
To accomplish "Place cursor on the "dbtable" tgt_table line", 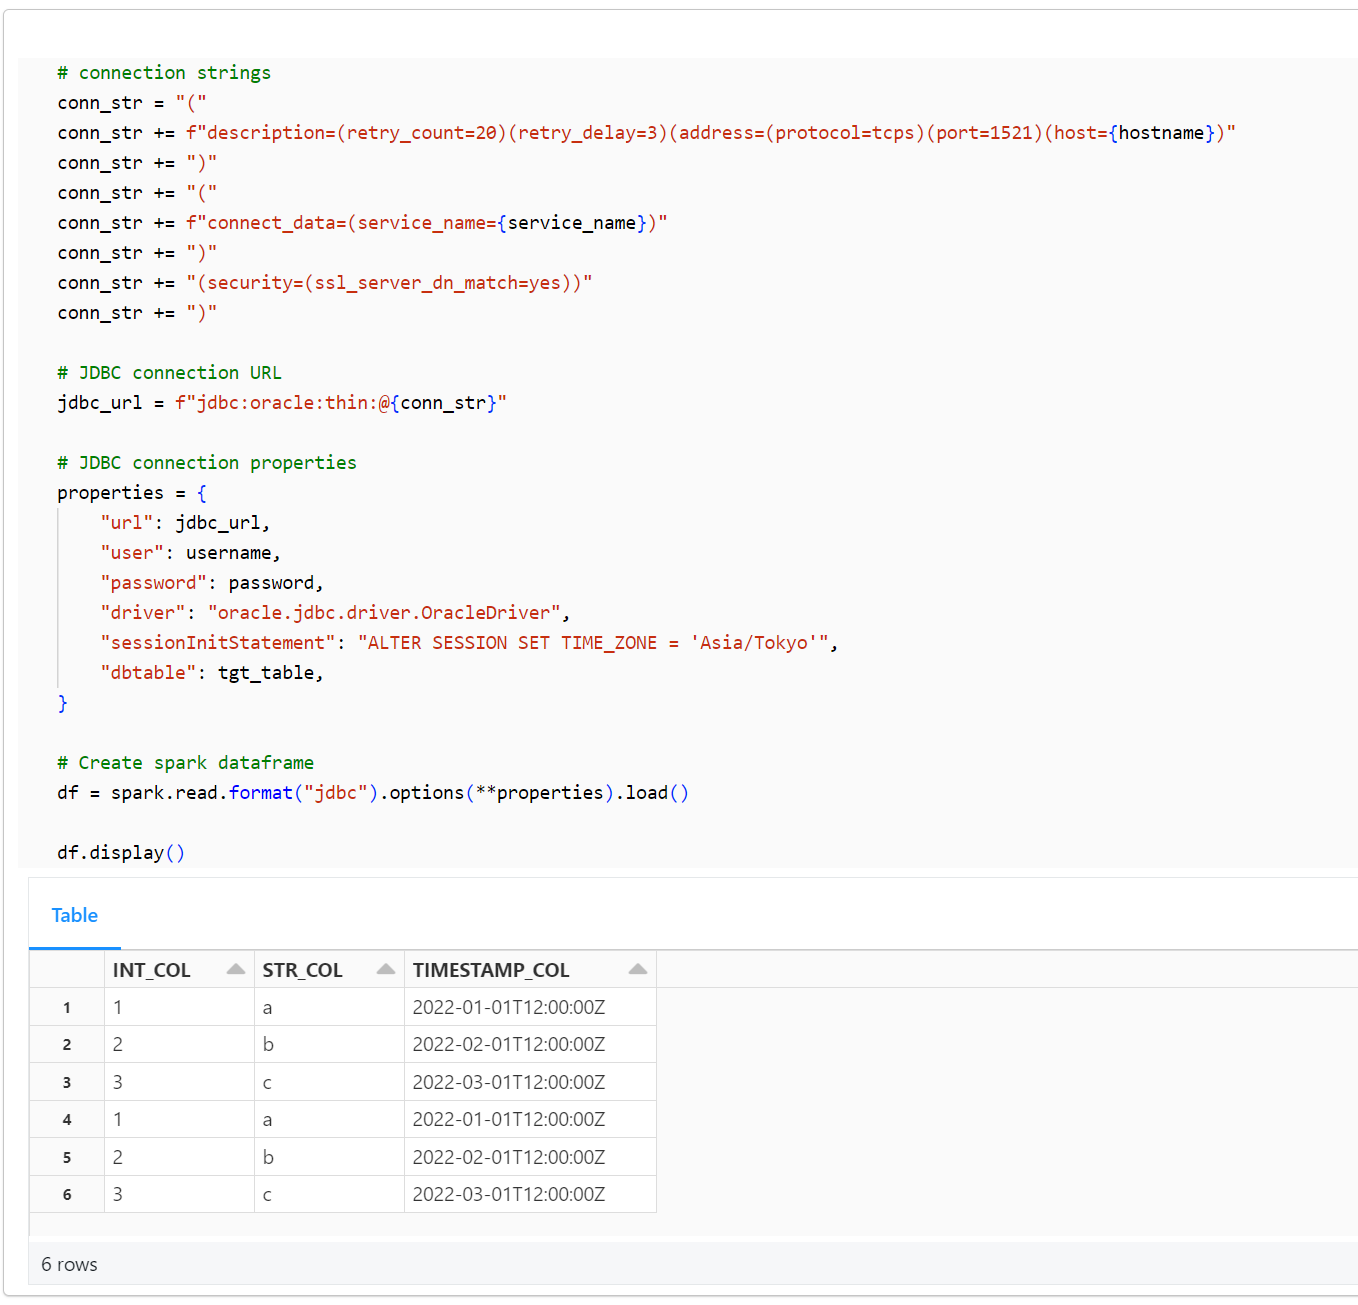I will pos(212,673).
